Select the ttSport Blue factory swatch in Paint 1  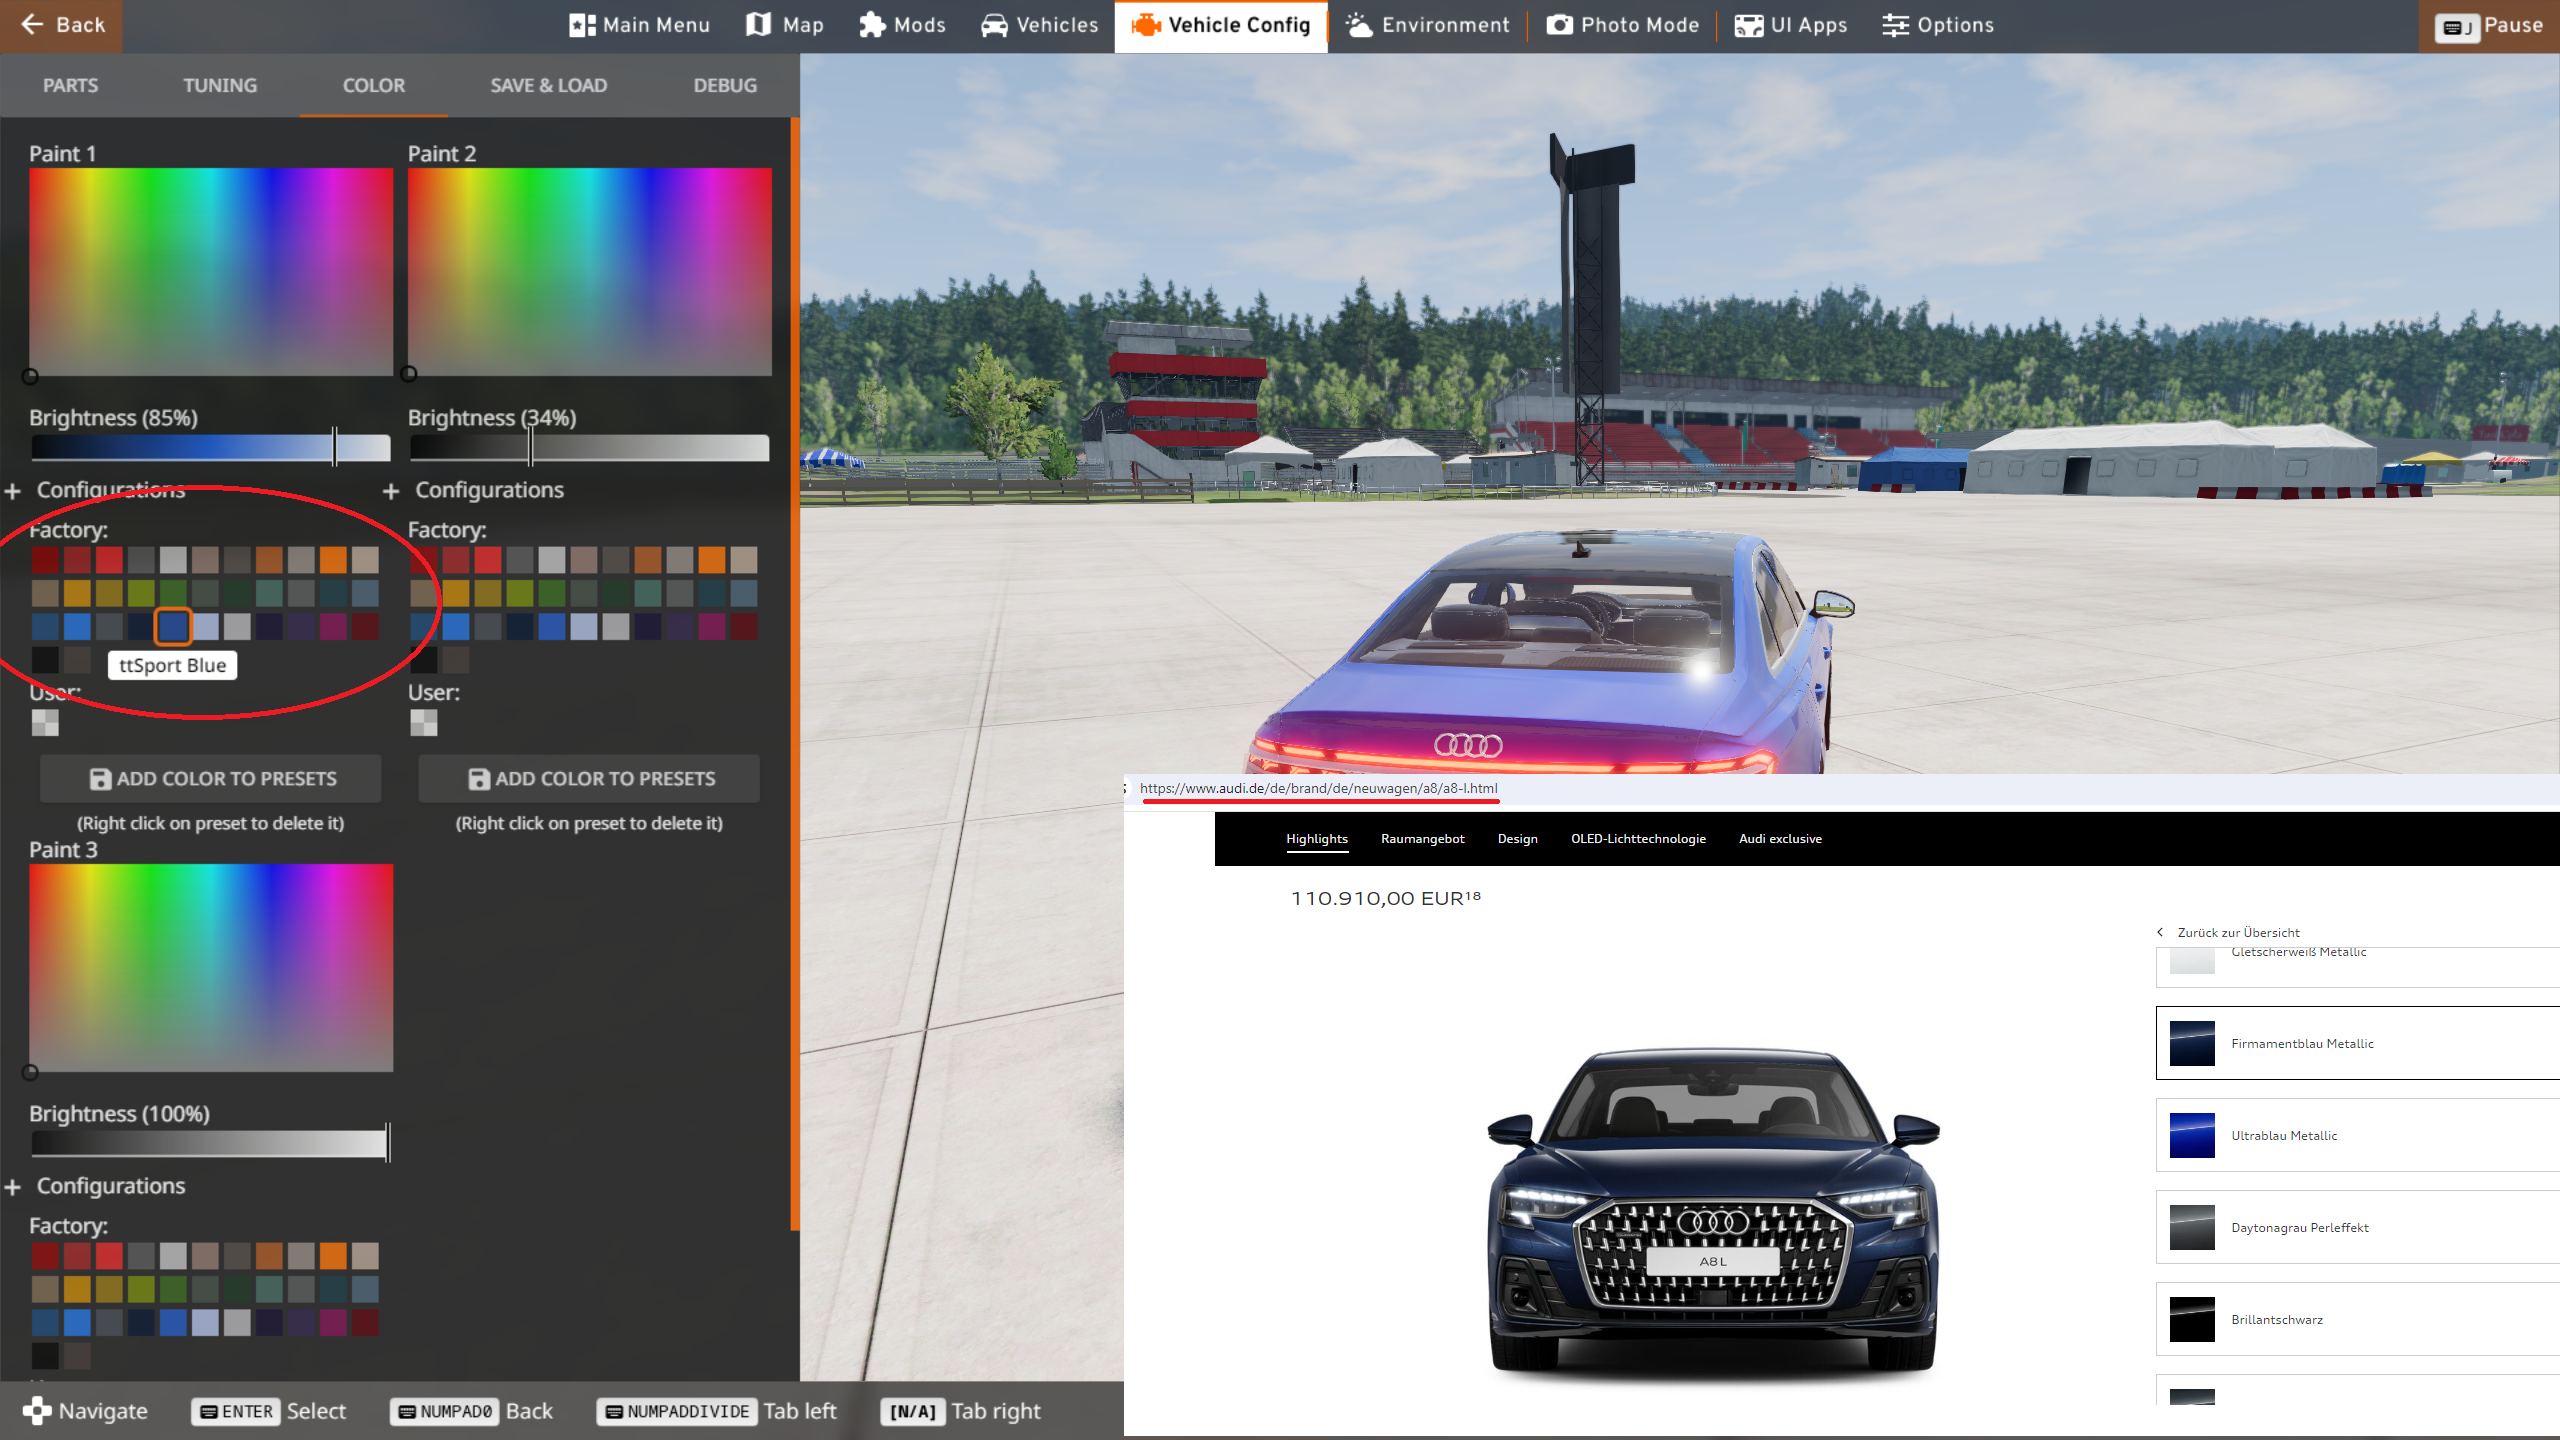[x=173, y=627]
